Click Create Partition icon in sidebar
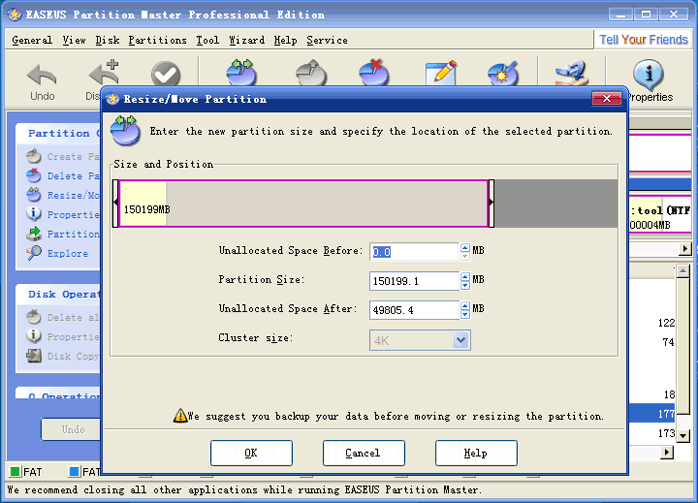 (x=34, y=157)
